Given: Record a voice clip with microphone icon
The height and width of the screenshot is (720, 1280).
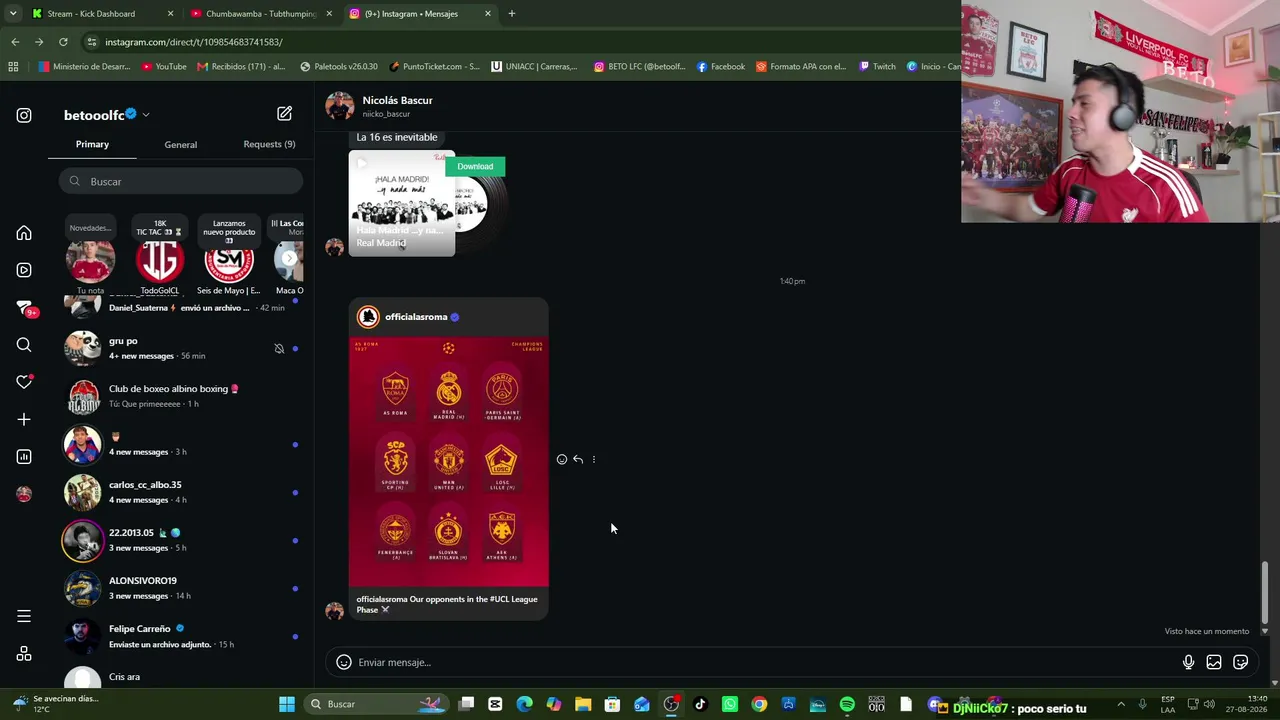Looking at the screenshot, I should [1188, 662].
